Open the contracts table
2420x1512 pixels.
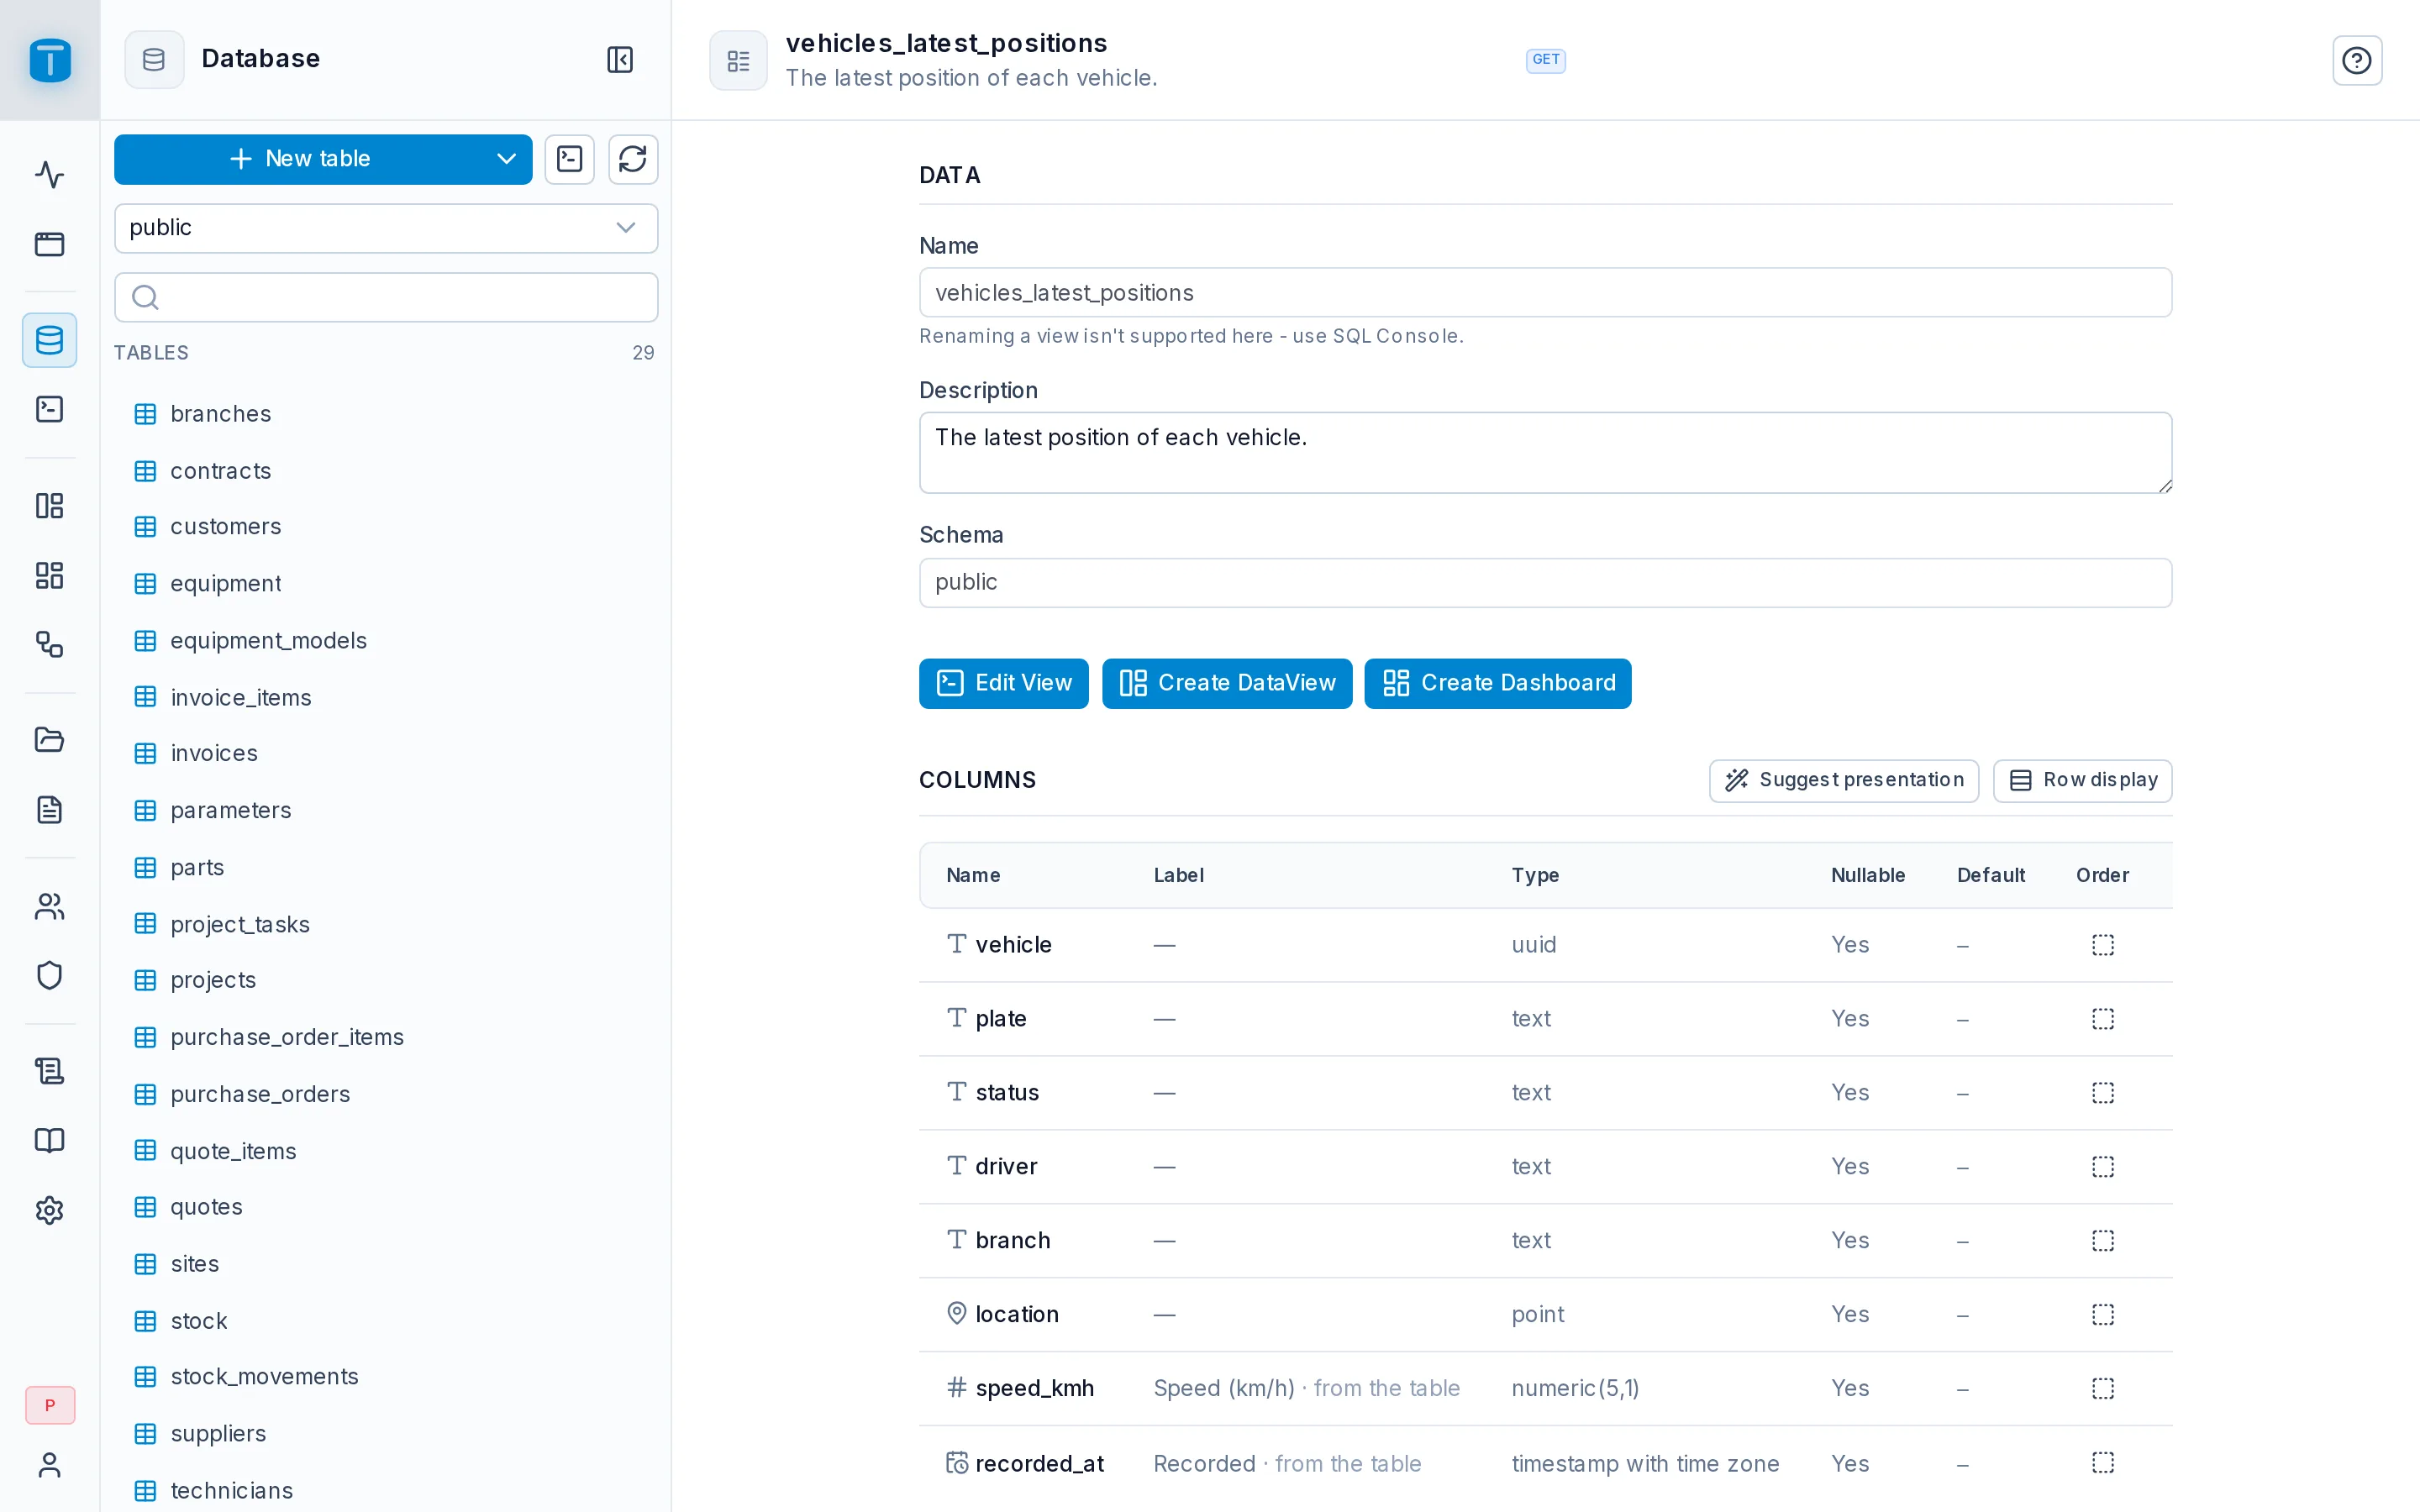386,471
